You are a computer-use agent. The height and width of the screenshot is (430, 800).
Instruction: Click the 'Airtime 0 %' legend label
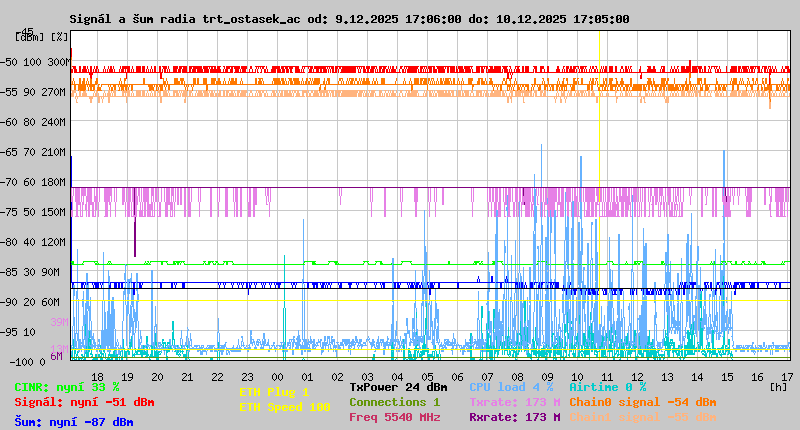(608, 387)
